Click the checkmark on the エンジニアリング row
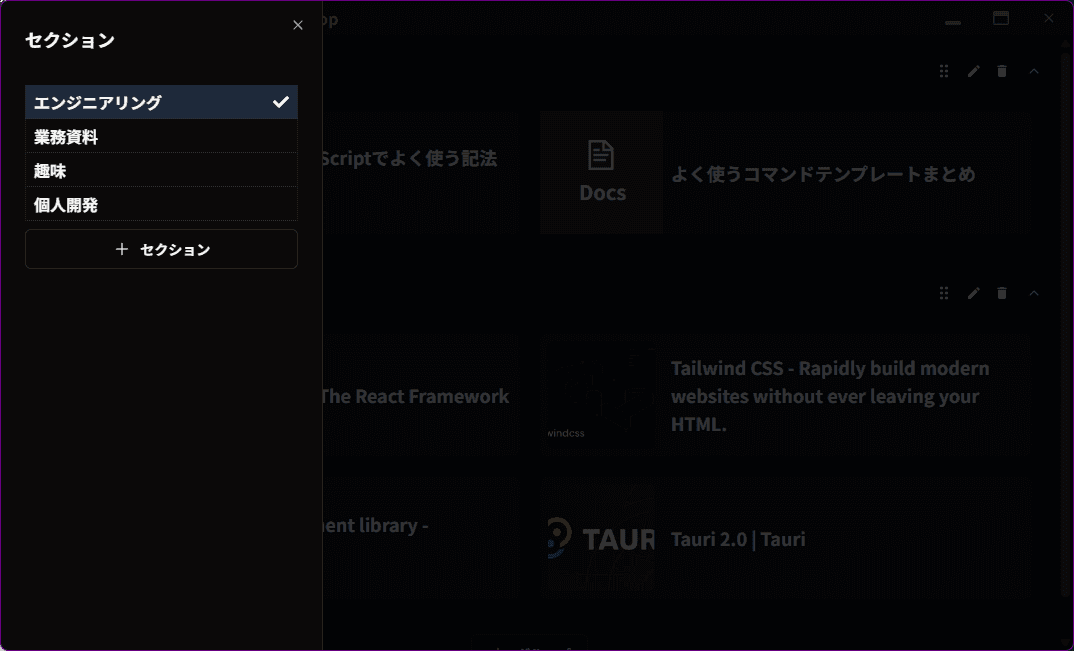The image size is (1074, 651). pos(281,102)
